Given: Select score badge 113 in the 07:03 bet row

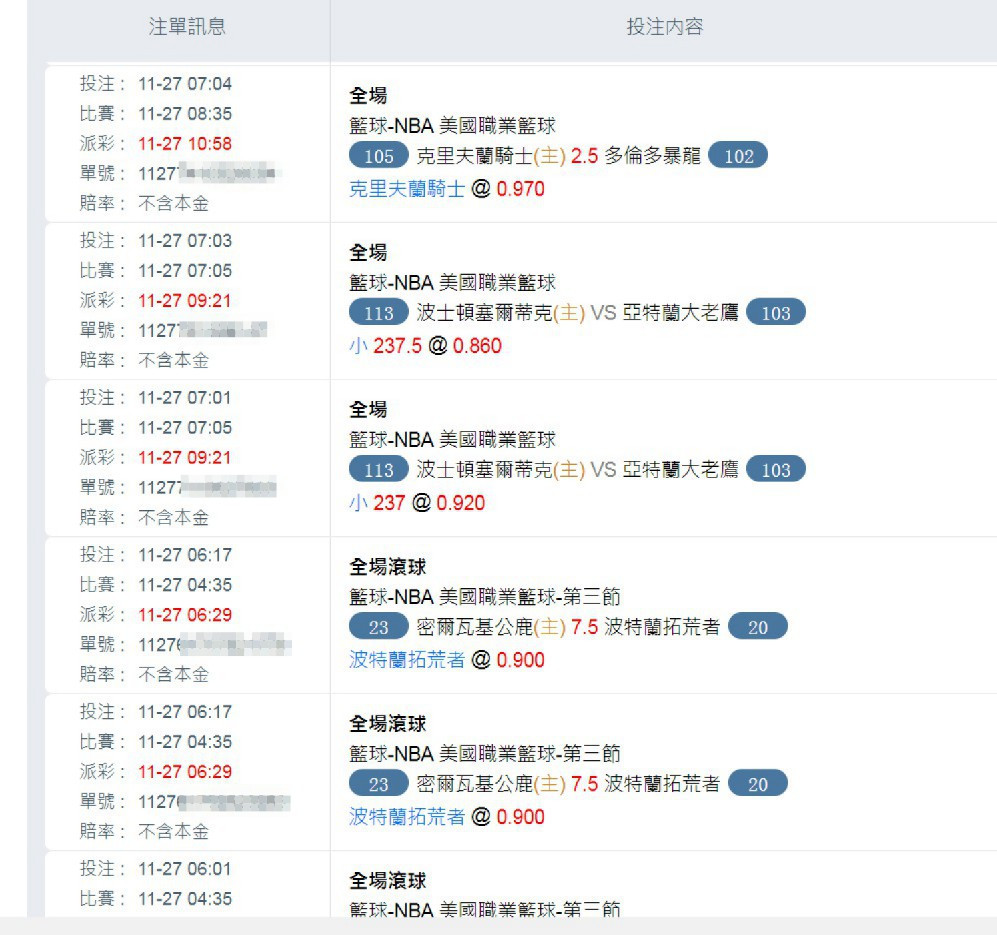Looking at the screenshot, I should [379, 313].
